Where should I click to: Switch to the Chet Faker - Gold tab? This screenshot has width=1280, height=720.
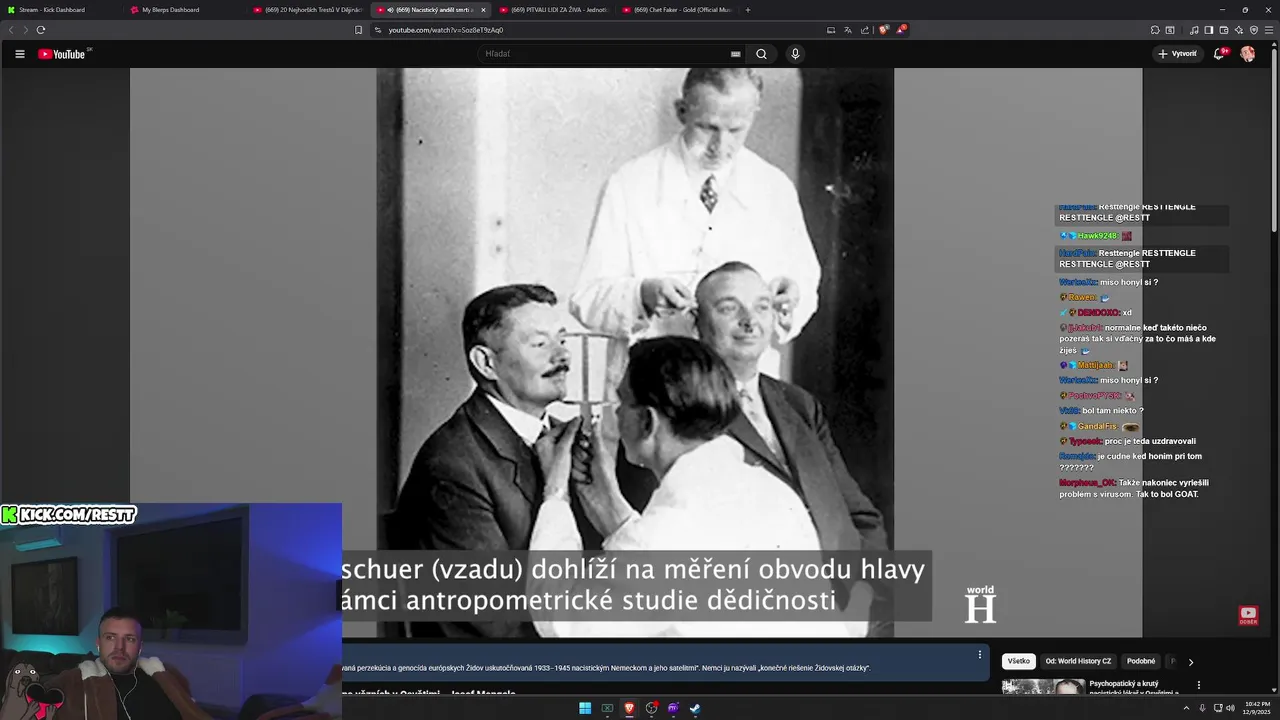[x=676, y=10]
